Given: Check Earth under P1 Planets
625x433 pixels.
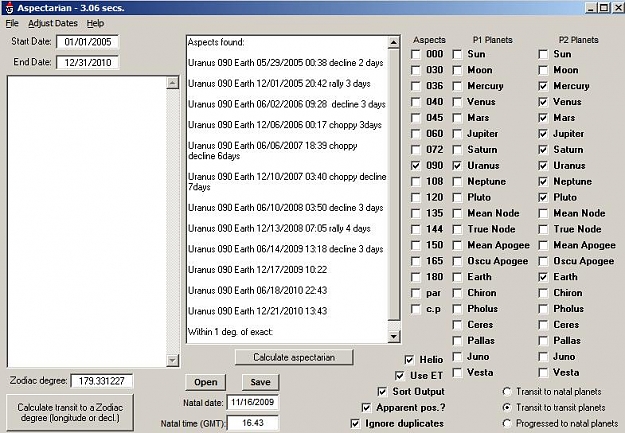Looking at the screenshot, I should (457, 277).
